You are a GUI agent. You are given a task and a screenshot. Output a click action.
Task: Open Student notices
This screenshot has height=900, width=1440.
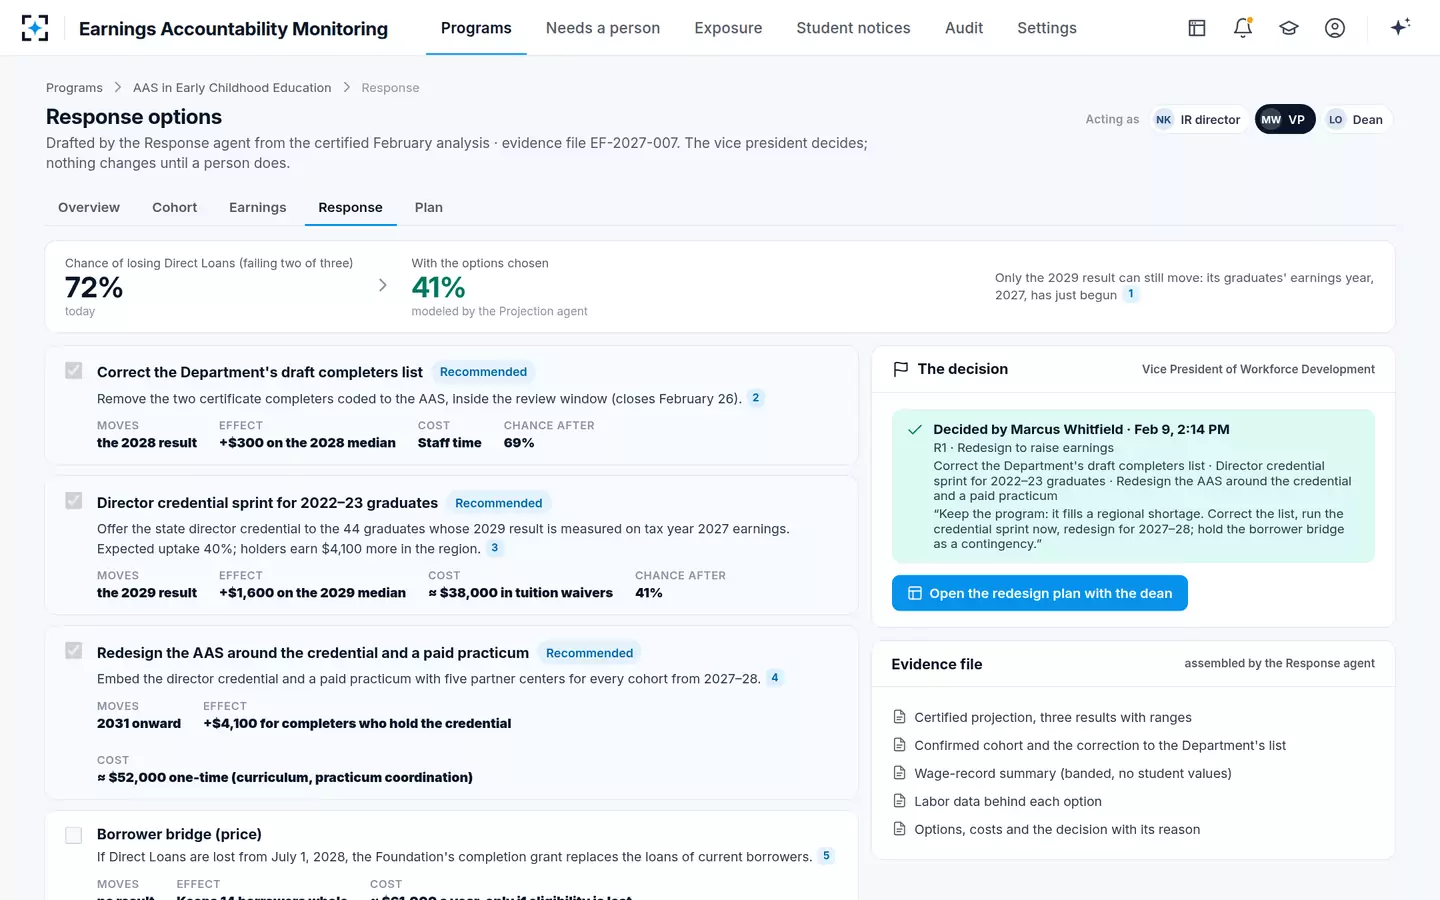coord(853,28)
